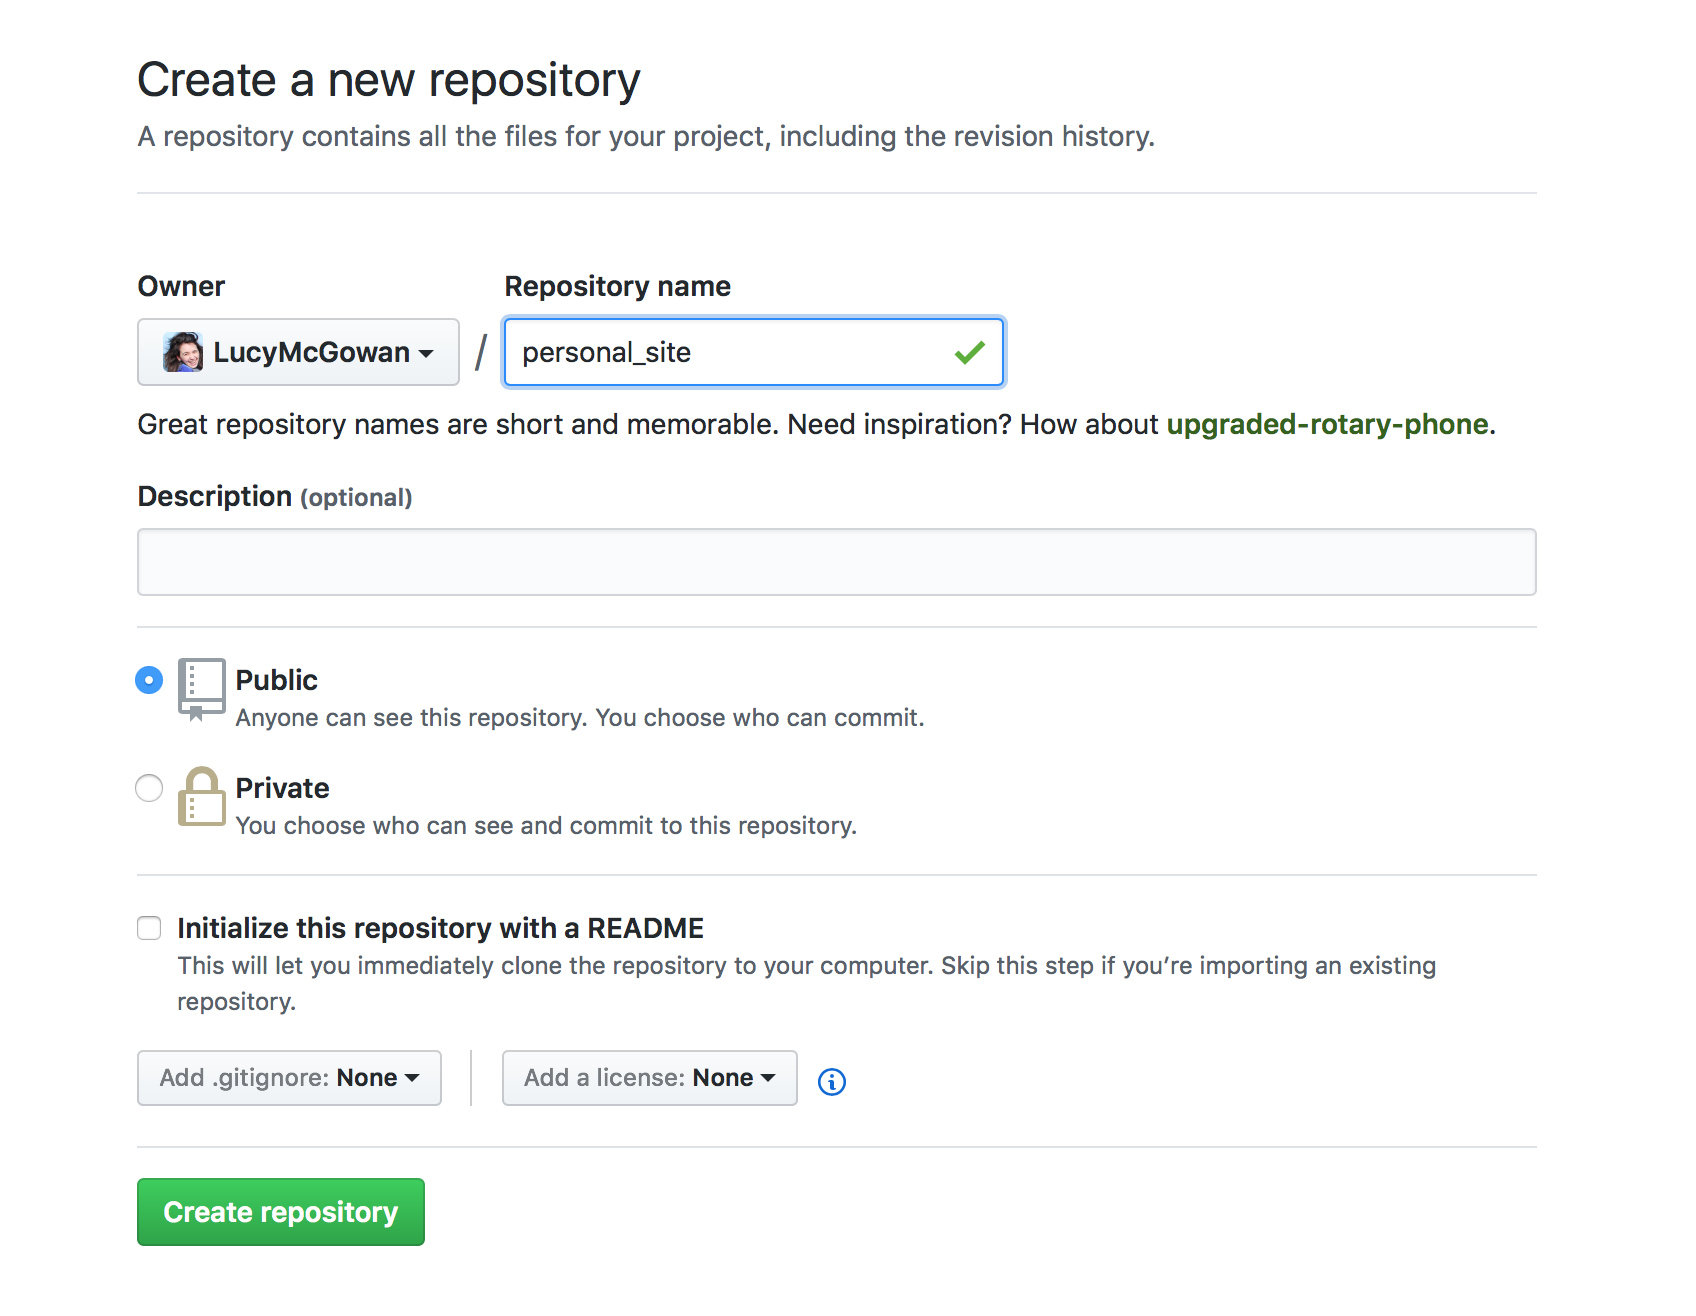Click the bold "Private" option label
This screenshot has height=1316, width=1696.
coord(282,788)
